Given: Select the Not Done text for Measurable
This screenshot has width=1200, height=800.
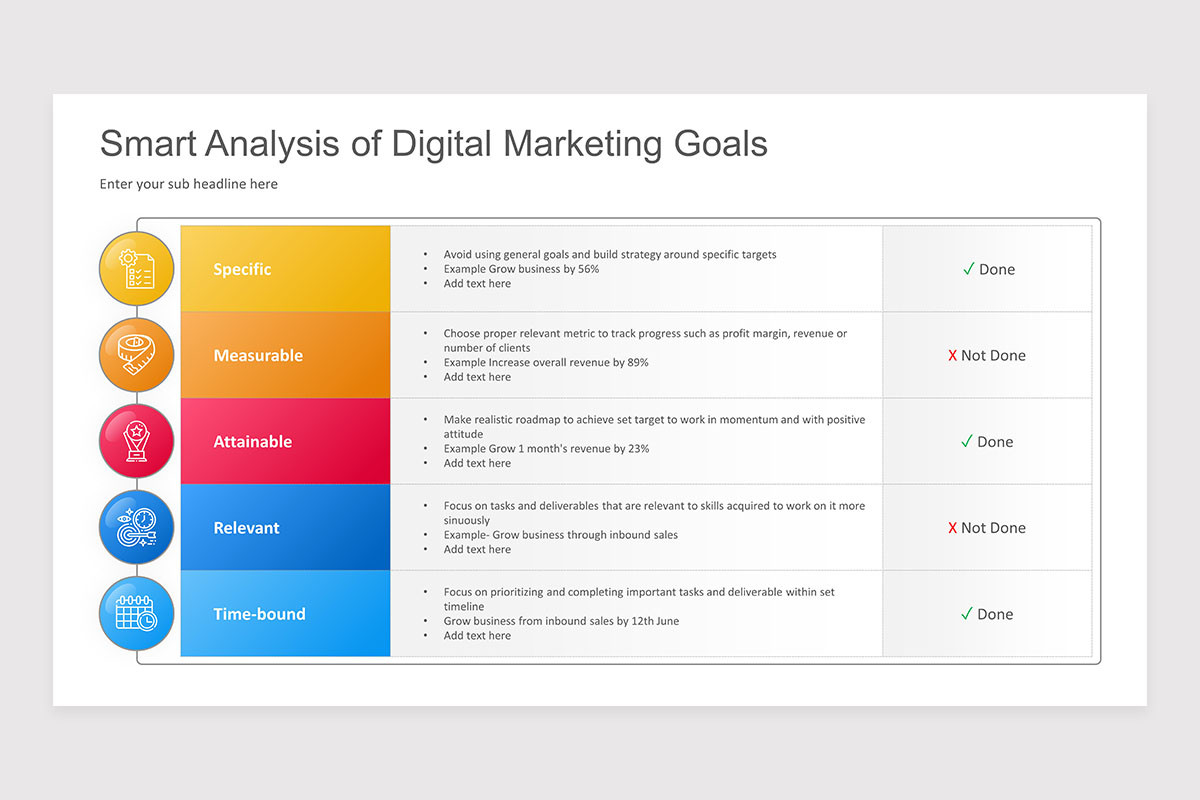Looking at the screenshot, I should pyautogui.click(x=993, y=355).
